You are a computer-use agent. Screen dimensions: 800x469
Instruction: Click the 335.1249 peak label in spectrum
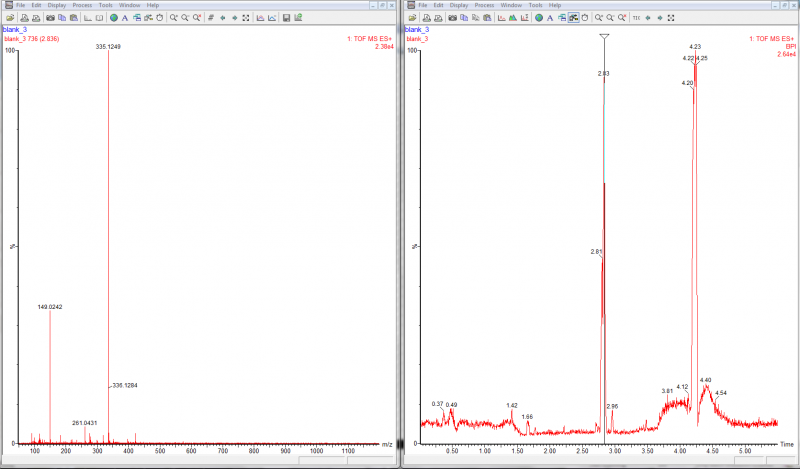pyautogui.click(x=108, y=46)
